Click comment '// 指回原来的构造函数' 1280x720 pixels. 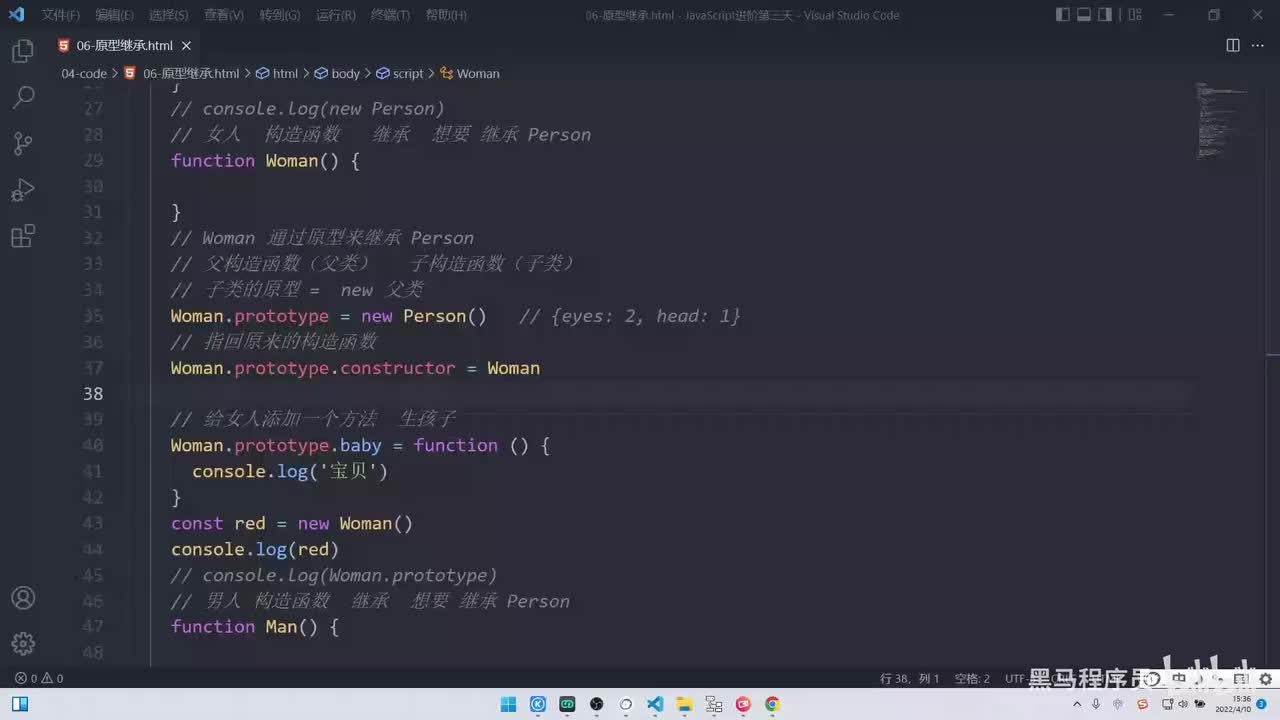coord(274,342)
